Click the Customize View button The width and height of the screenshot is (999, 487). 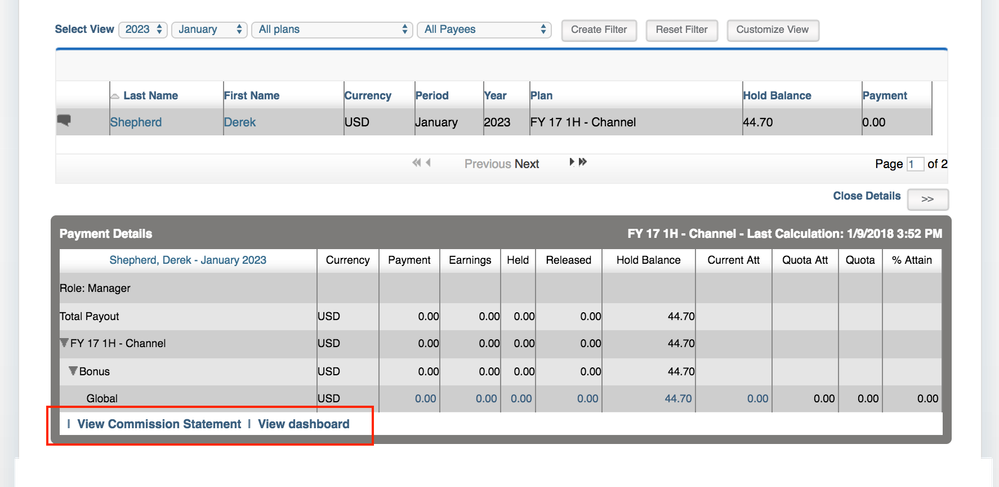point(773,30)
